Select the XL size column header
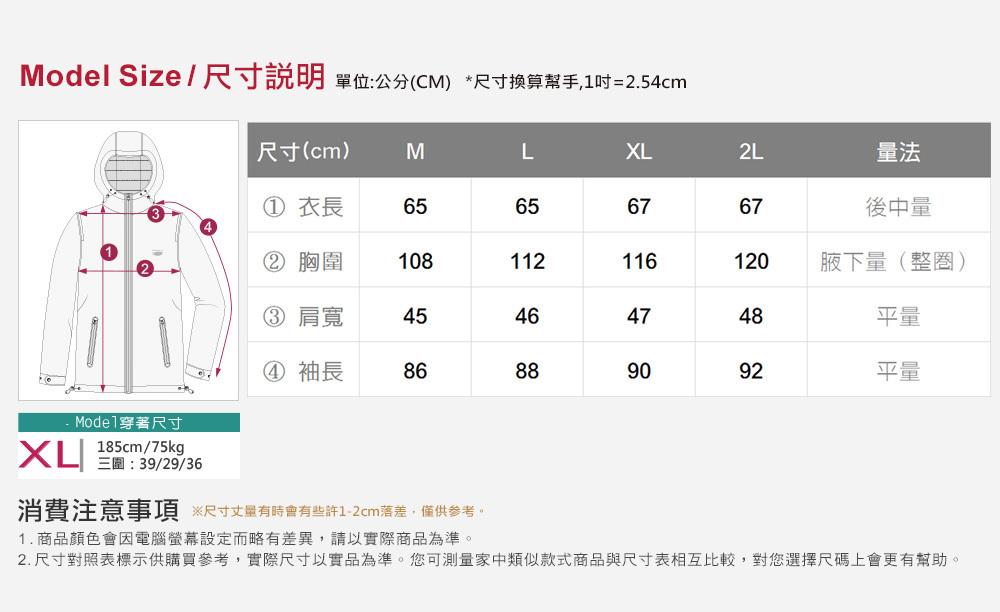1000x612 pixels. pyautogui.click(x=639, y=151)
